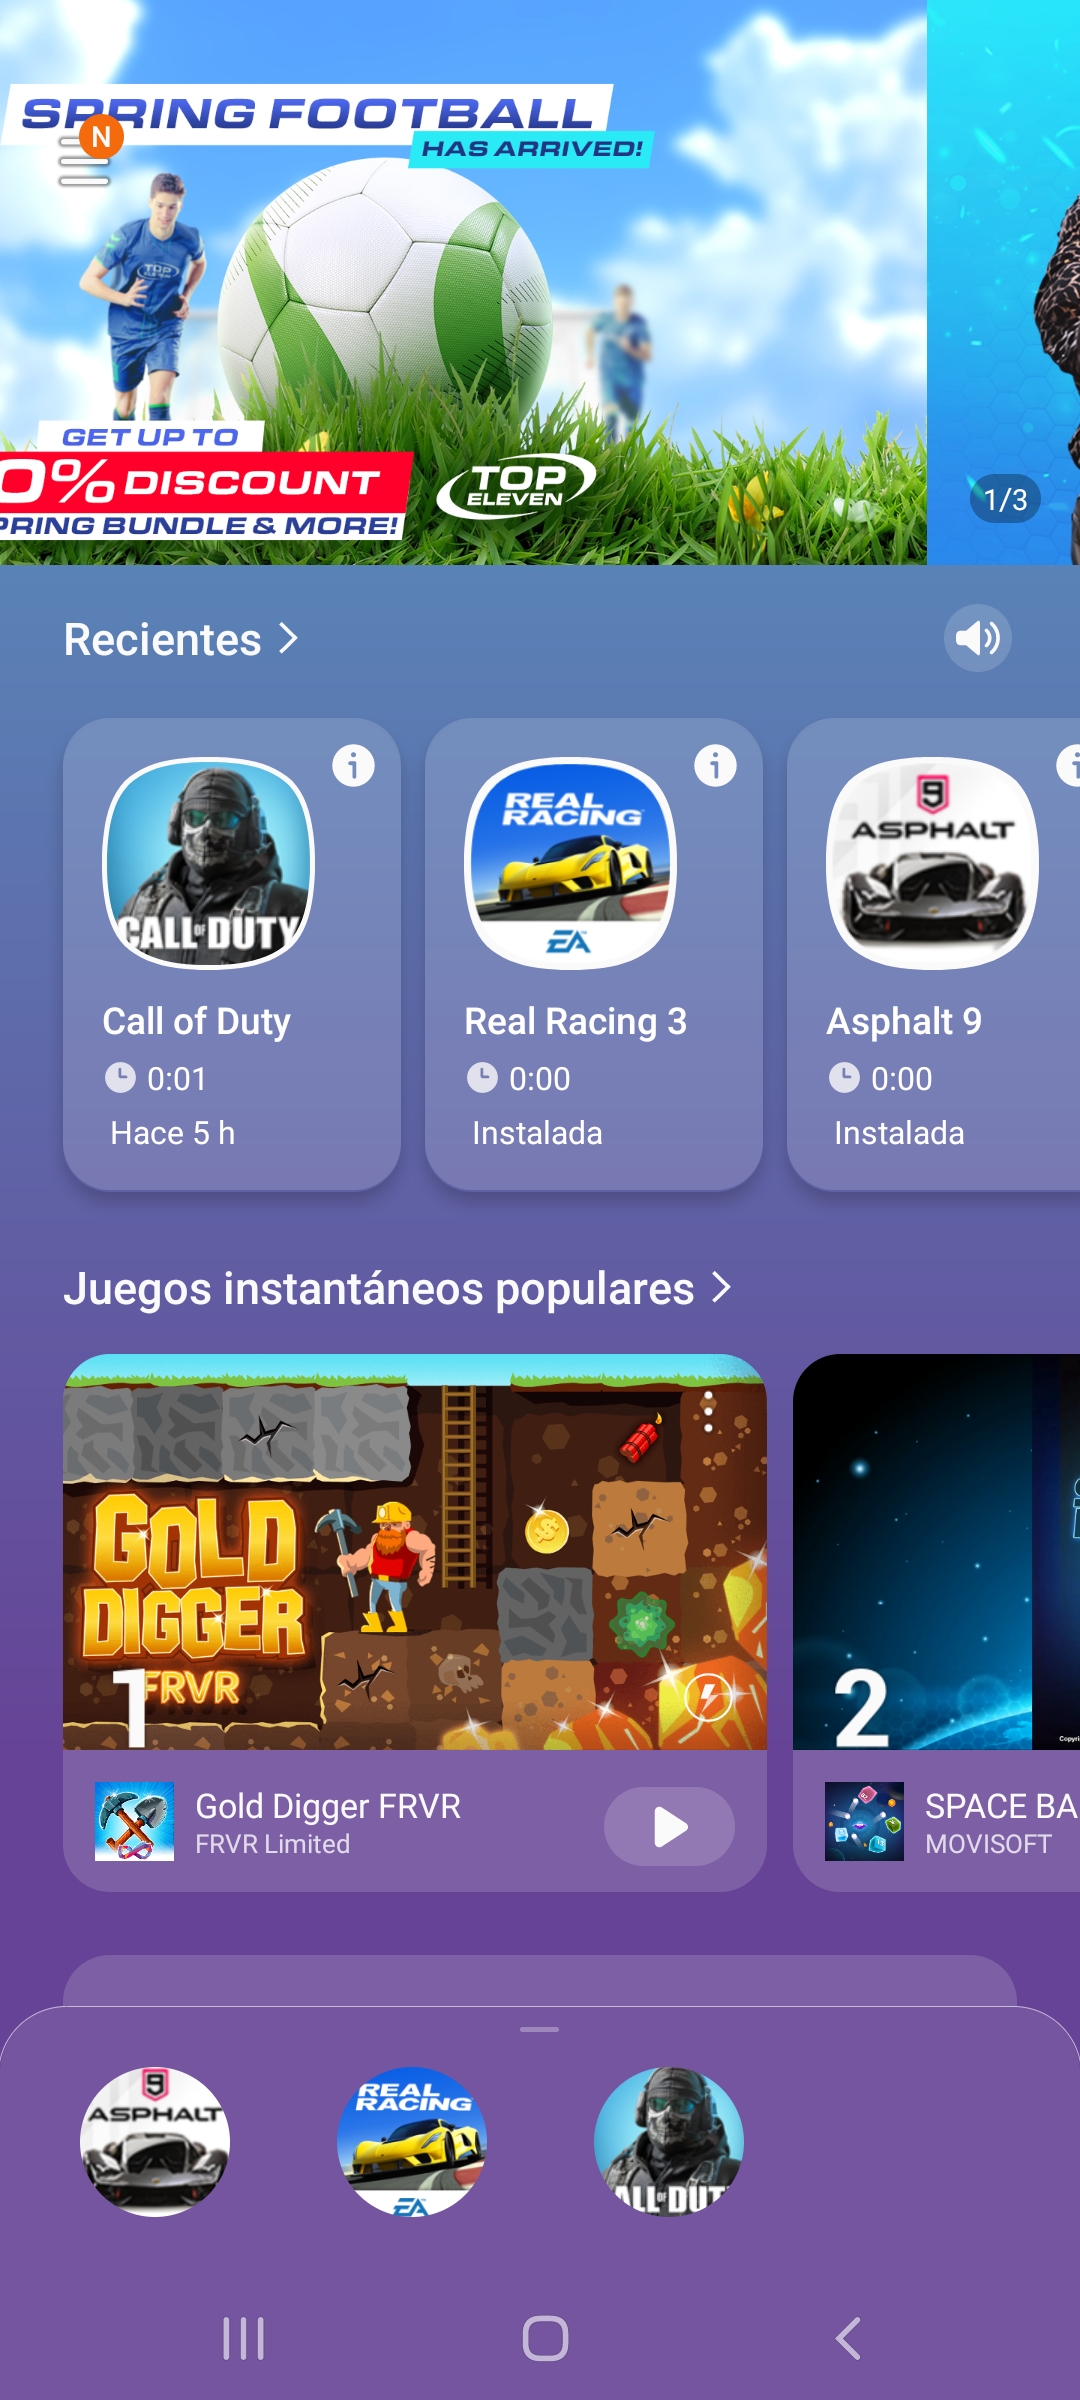This screenshot has width=1080, height=2400.
Task: Show info for Call of Duty card
Action: [353, 766]
